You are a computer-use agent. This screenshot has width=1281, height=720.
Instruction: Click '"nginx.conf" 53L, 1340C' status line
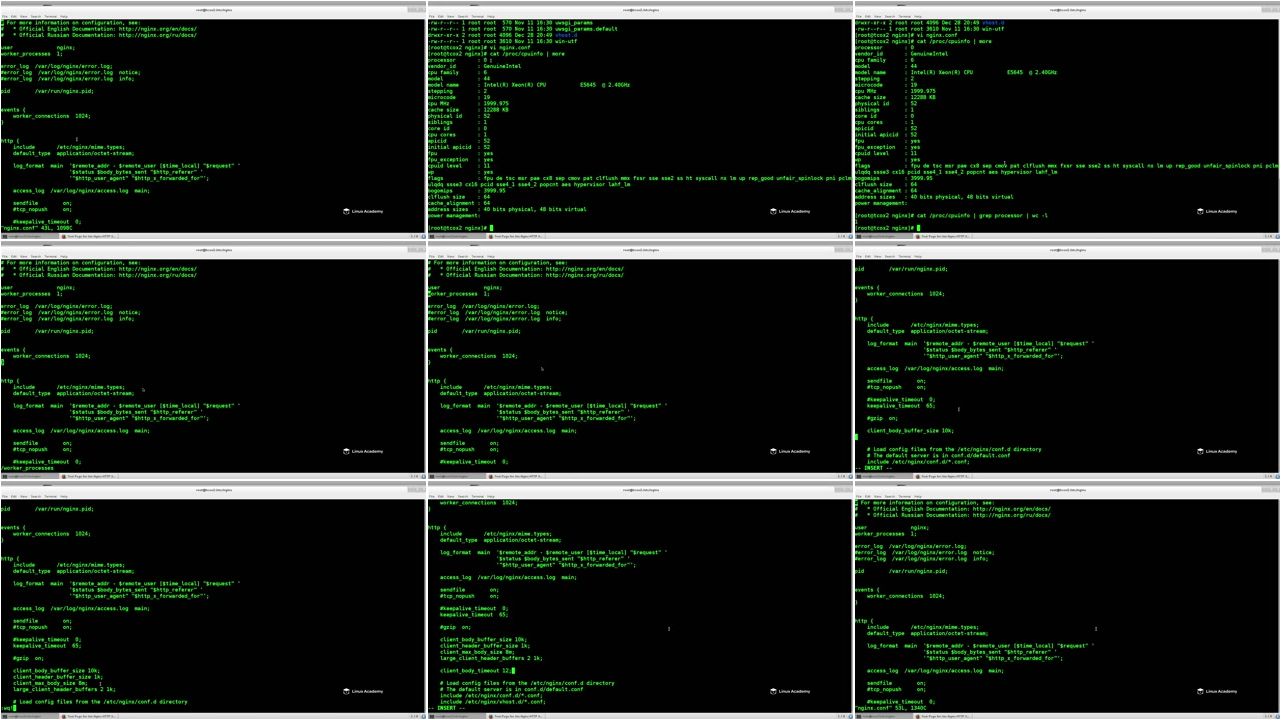(x=891, y=708)
